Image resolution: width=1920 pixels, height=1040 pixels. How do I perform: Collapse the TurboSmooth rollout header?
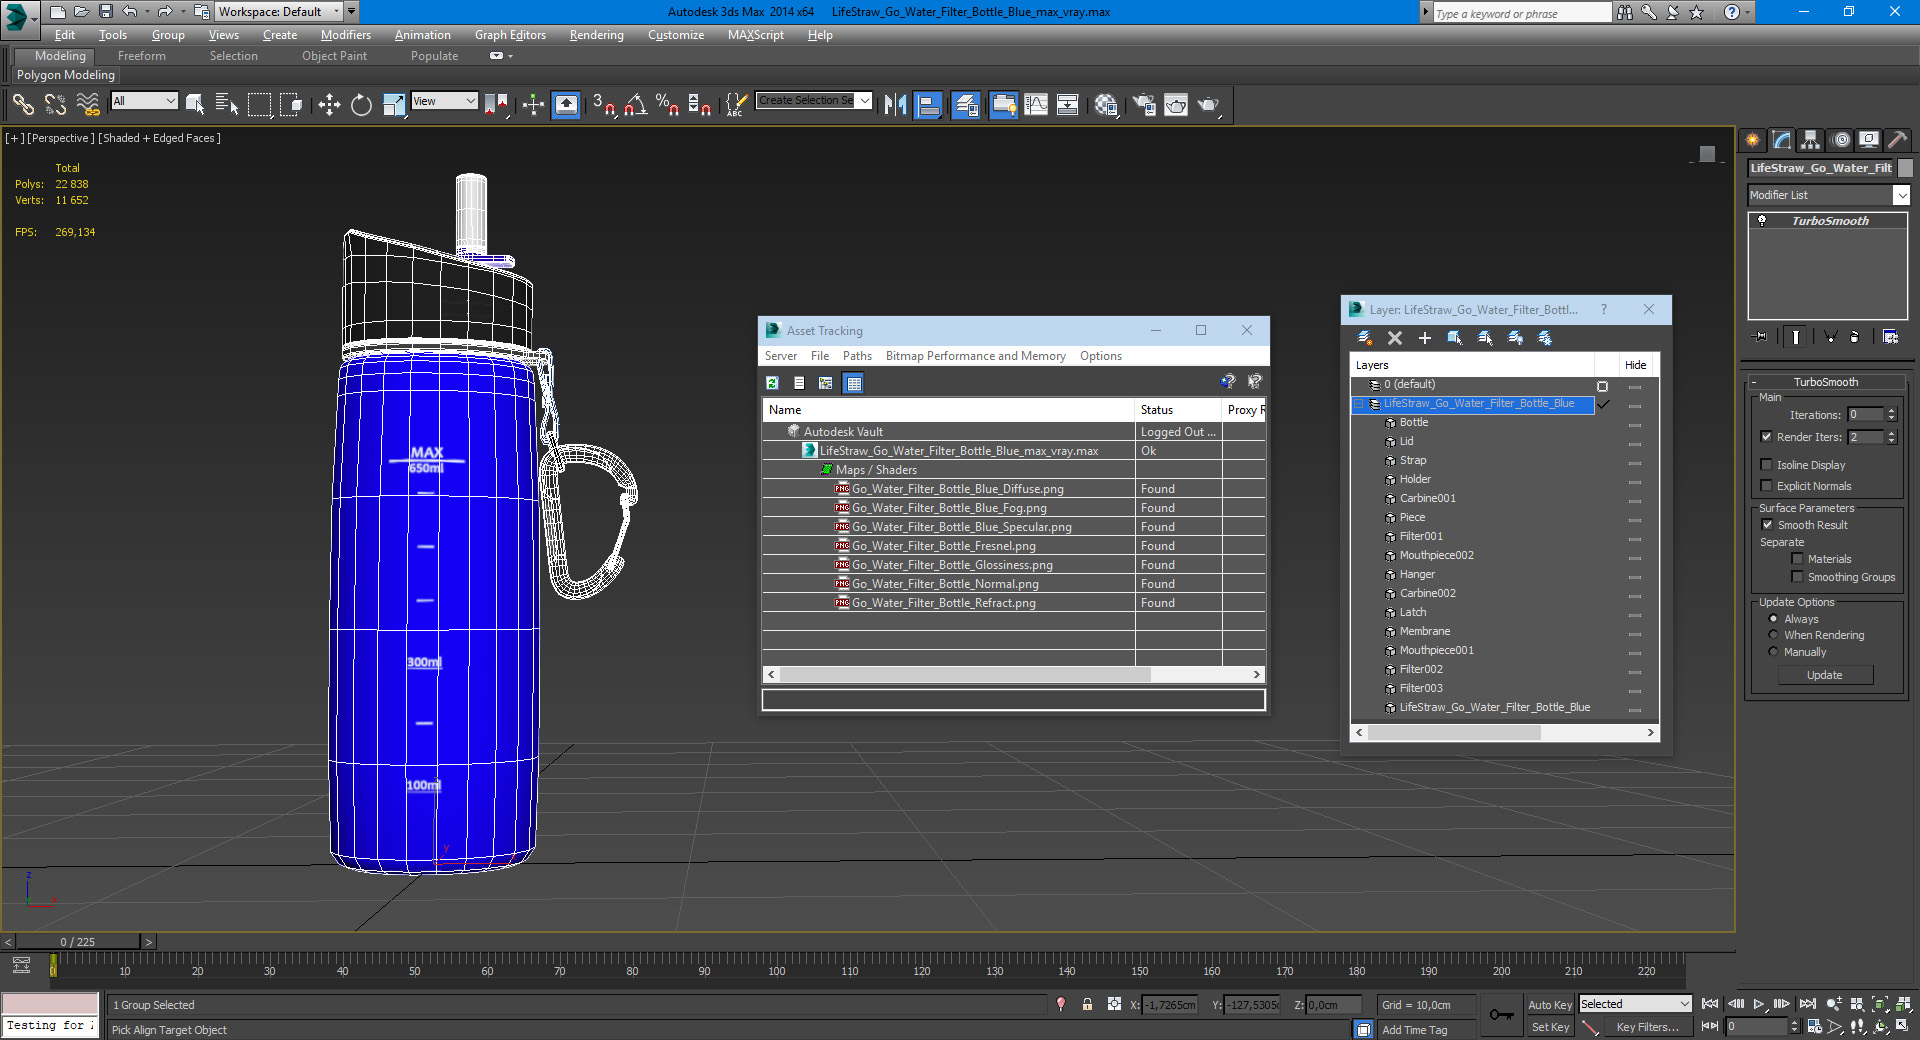point(1825,382)
